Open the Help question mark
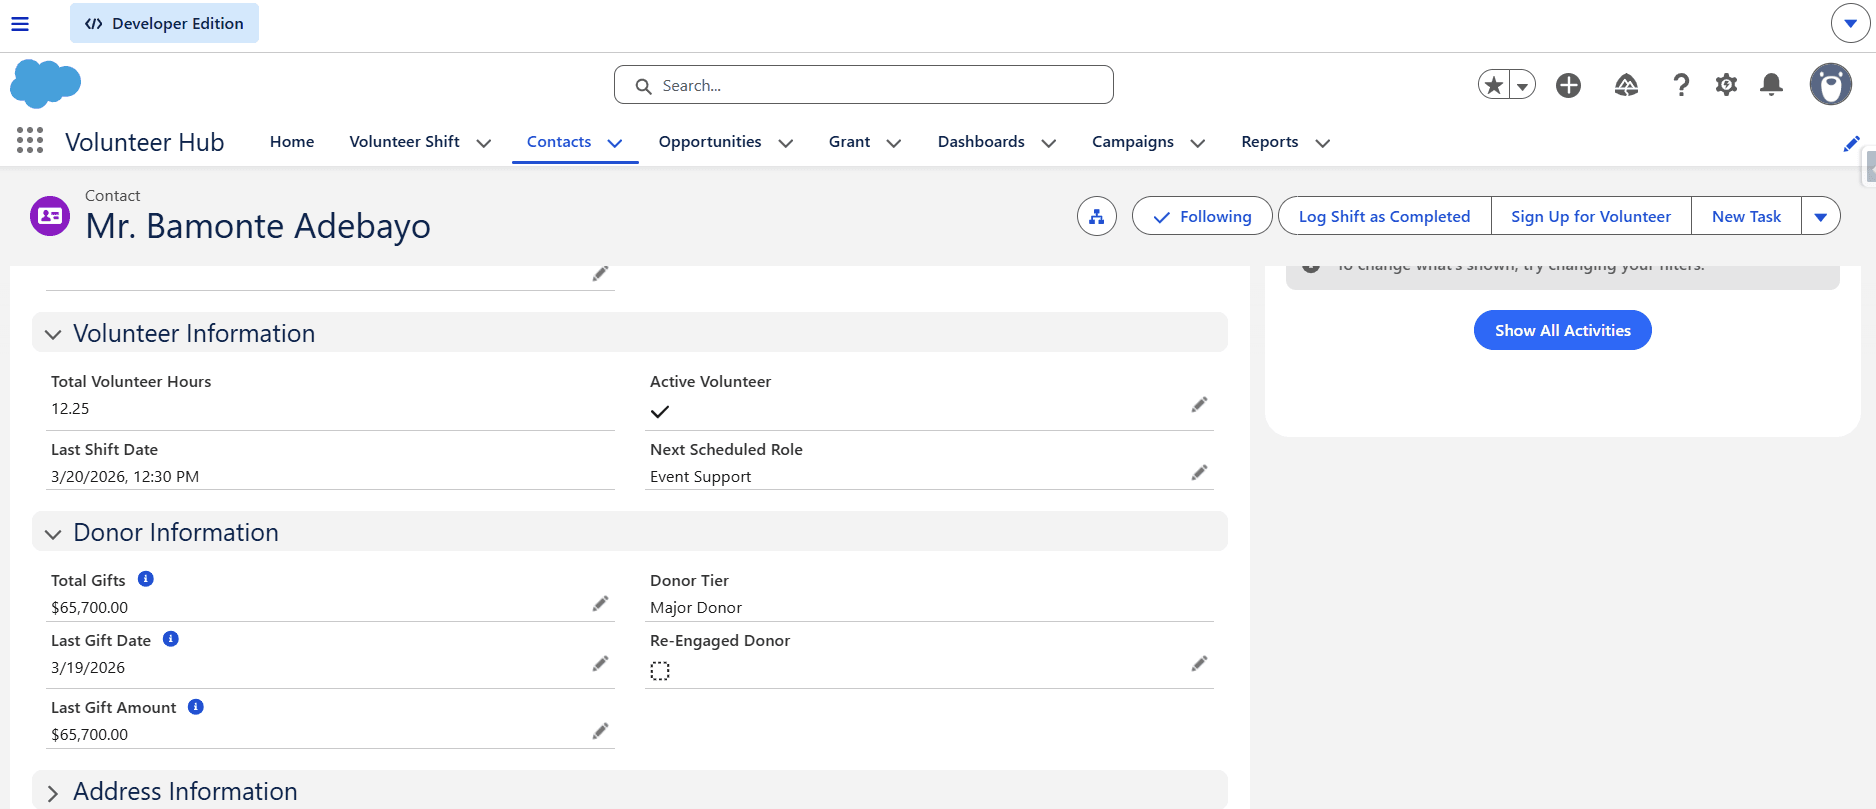 point(1681,85)
